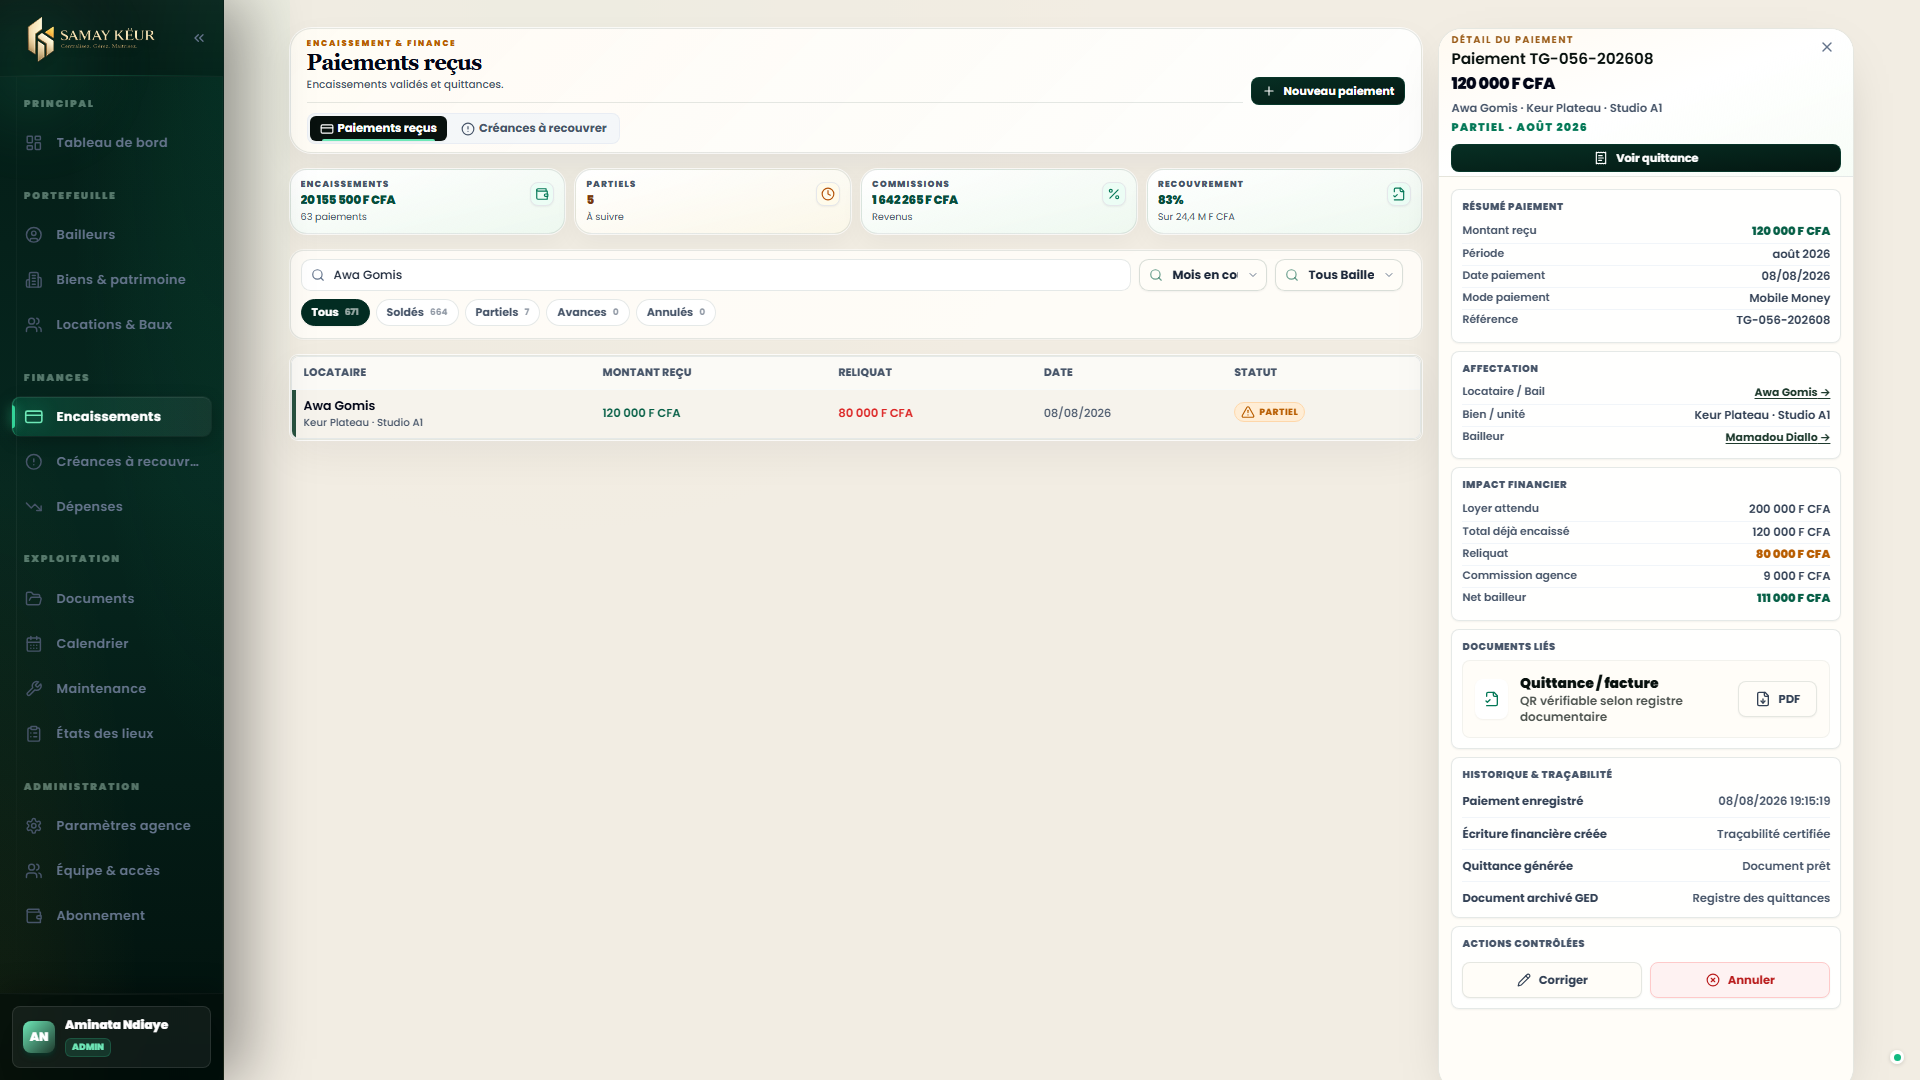Open Maintenance via wrench icon
The image size is (1920, 1080).
[34, 688]
